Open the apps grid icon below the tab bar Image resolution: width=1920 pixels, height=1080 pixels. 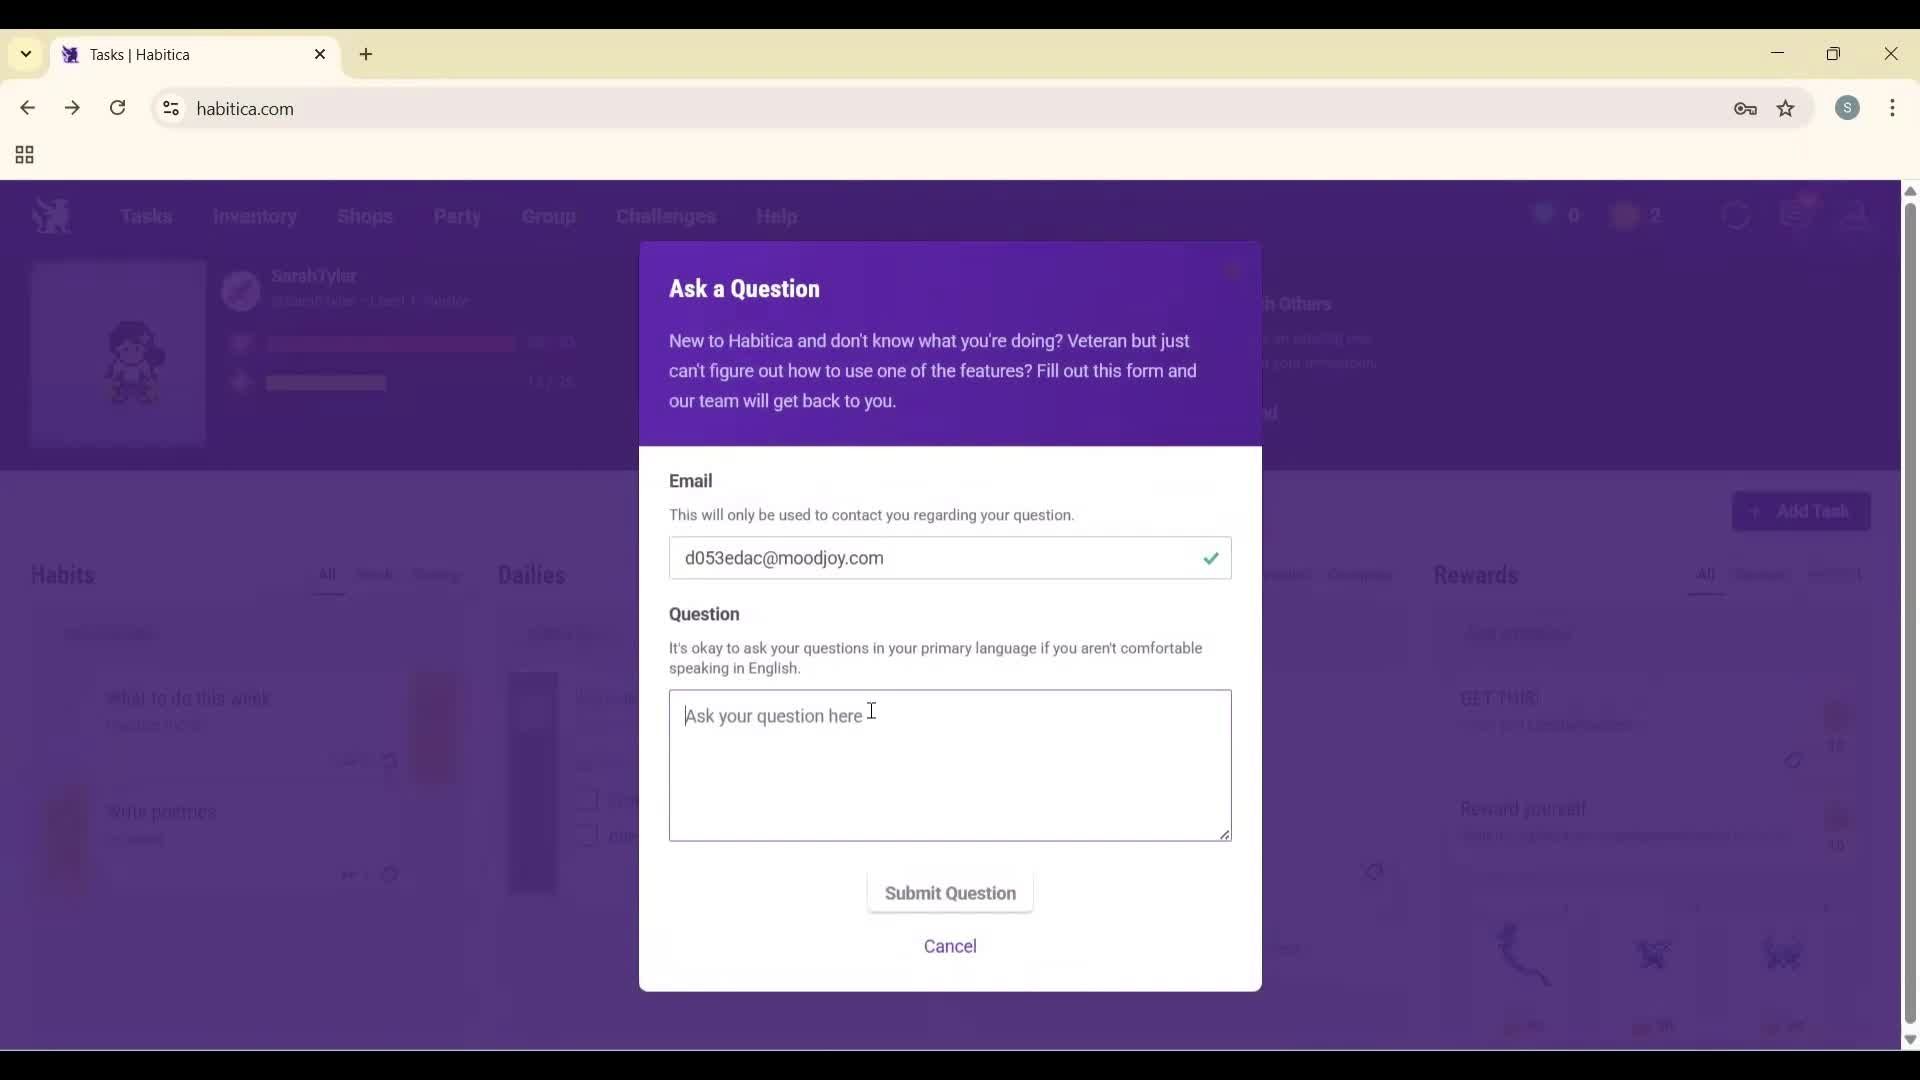(x=22, y=155)
